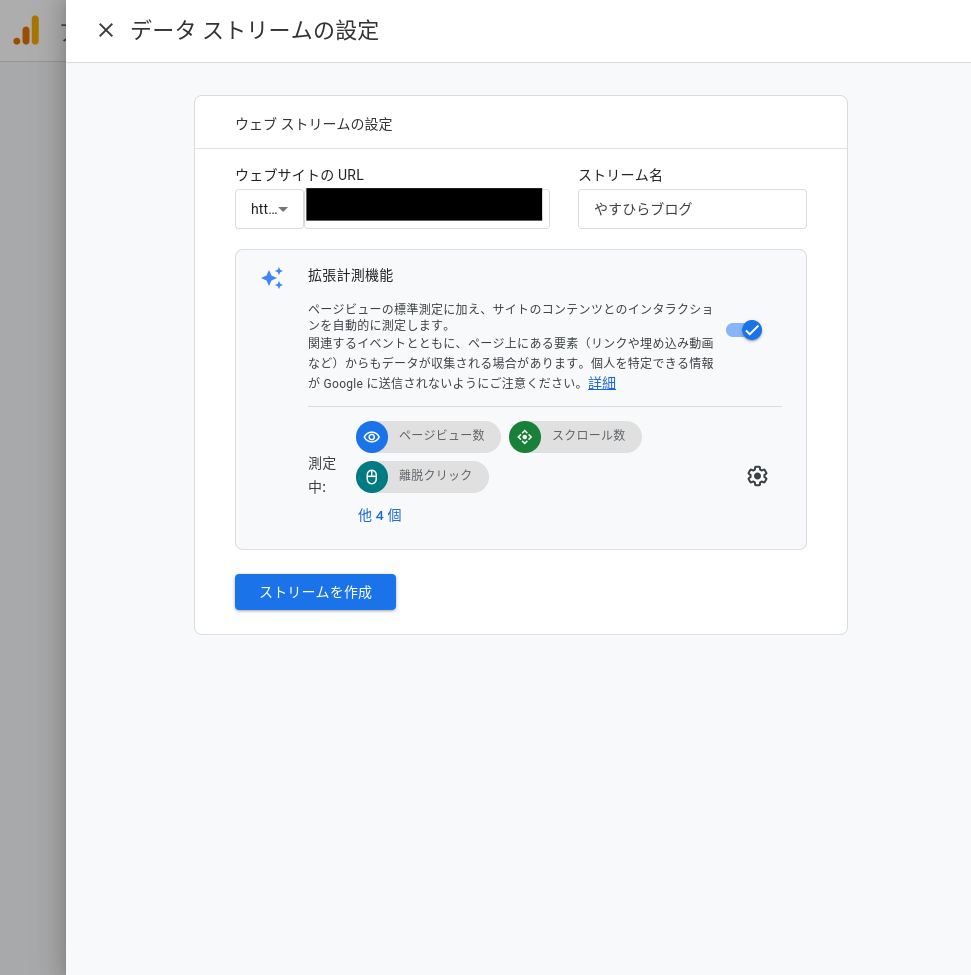Click the caret arrow in protocol selector

point(283,209)
